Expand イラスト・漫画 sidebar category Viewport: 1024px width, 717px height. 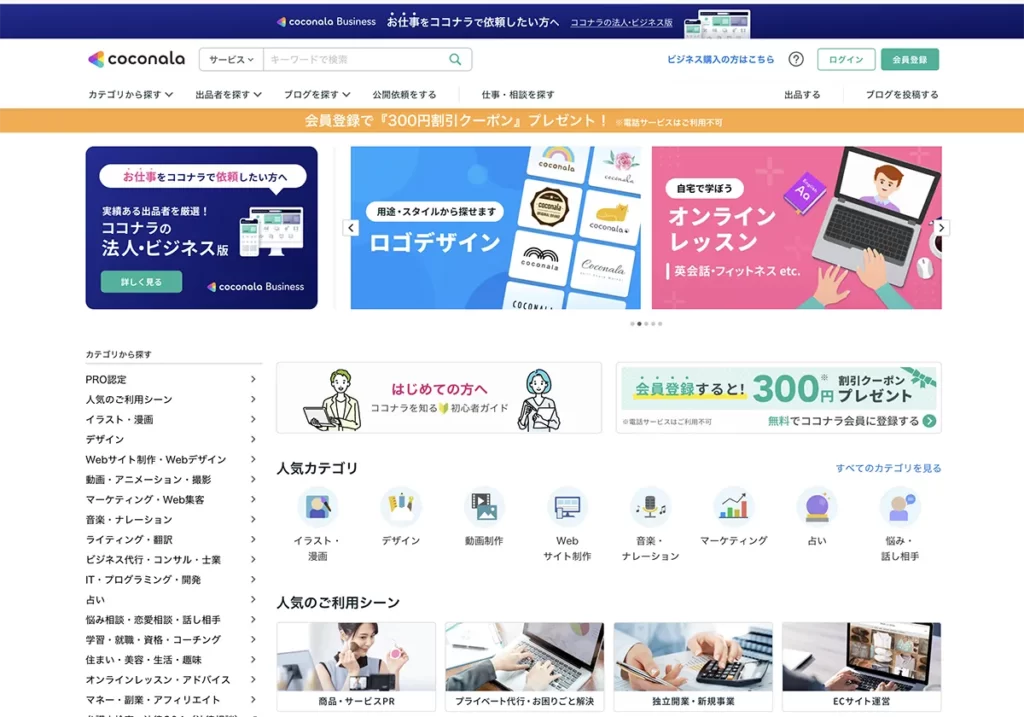tap(171, 420)
